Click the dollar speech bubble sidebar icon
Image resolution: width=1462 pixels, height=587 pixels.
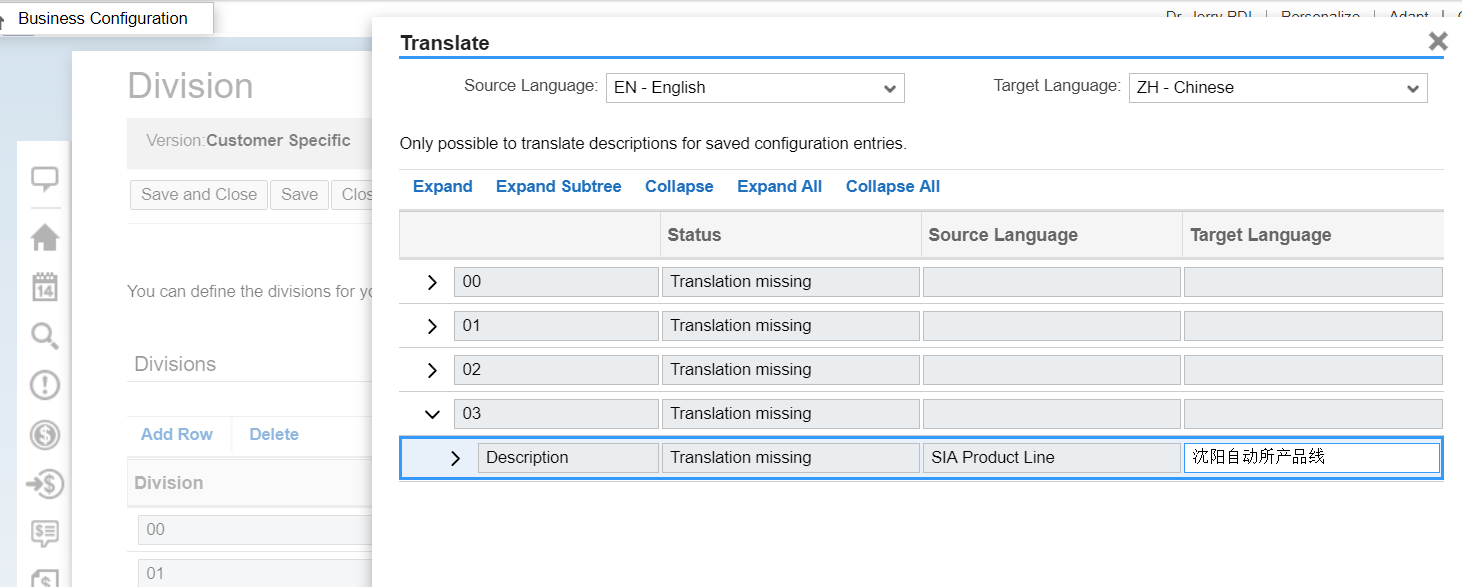coord(45,533)
